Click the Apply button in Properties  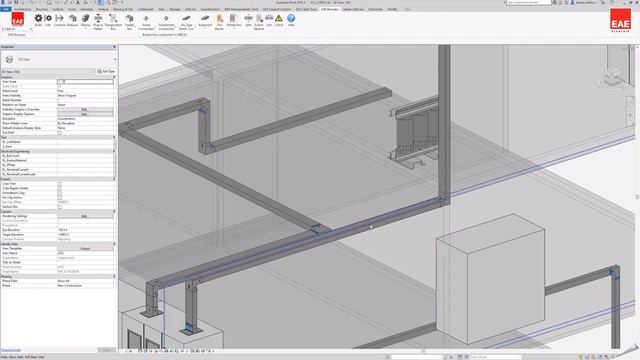point(107,350)
